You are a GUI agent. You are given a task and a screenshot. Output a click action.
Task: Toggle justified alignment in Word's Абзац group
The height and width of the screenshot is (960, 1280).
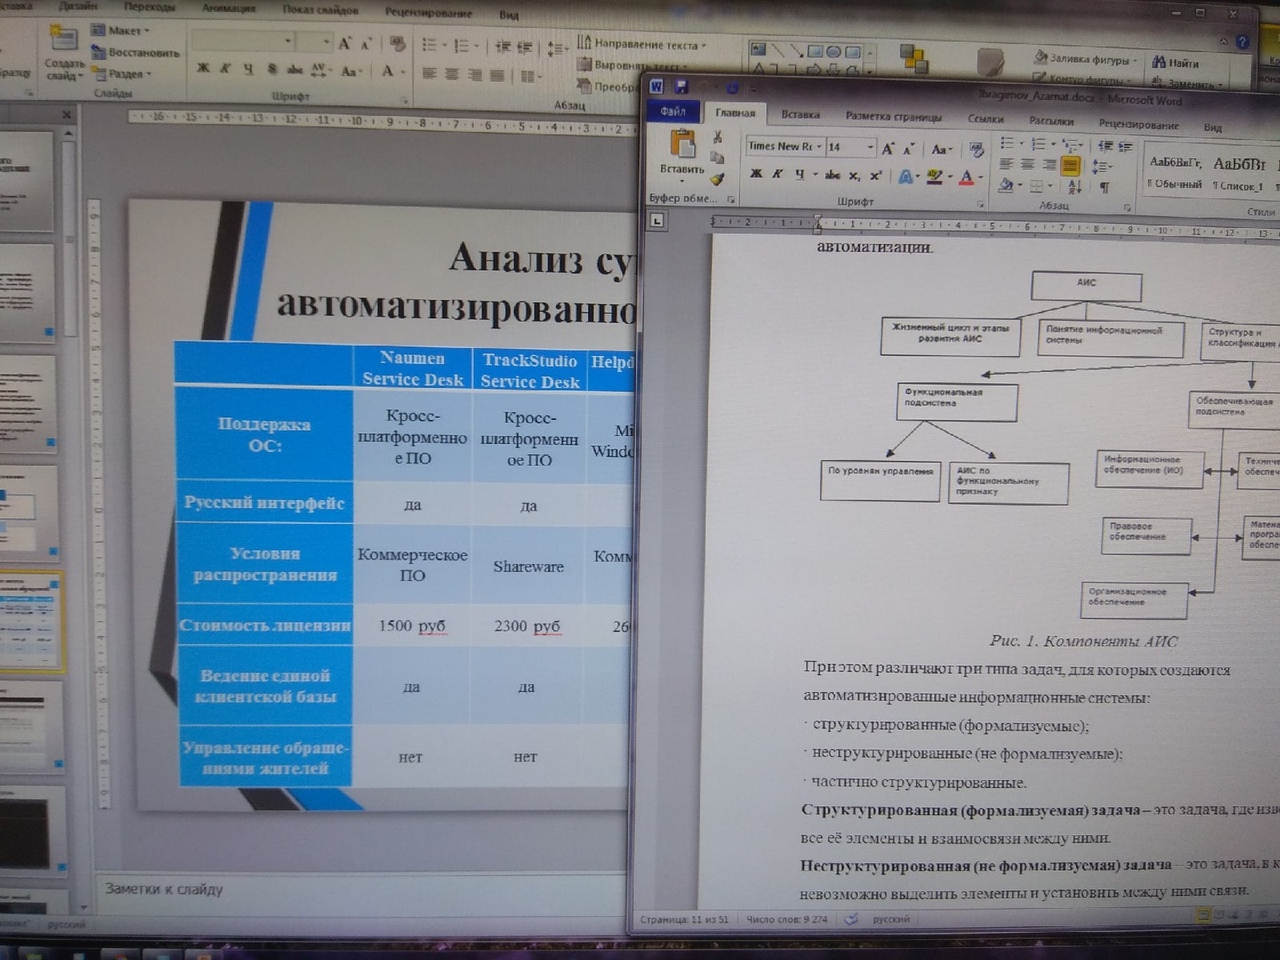click(1070, 165)
